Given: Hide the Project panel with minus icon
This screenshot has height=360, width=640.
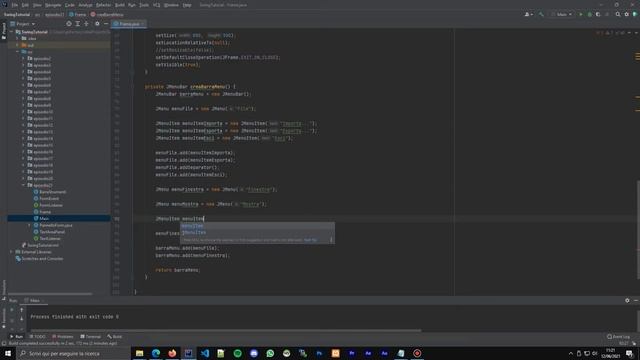Looking at the screenshot, I should (106, 24).
